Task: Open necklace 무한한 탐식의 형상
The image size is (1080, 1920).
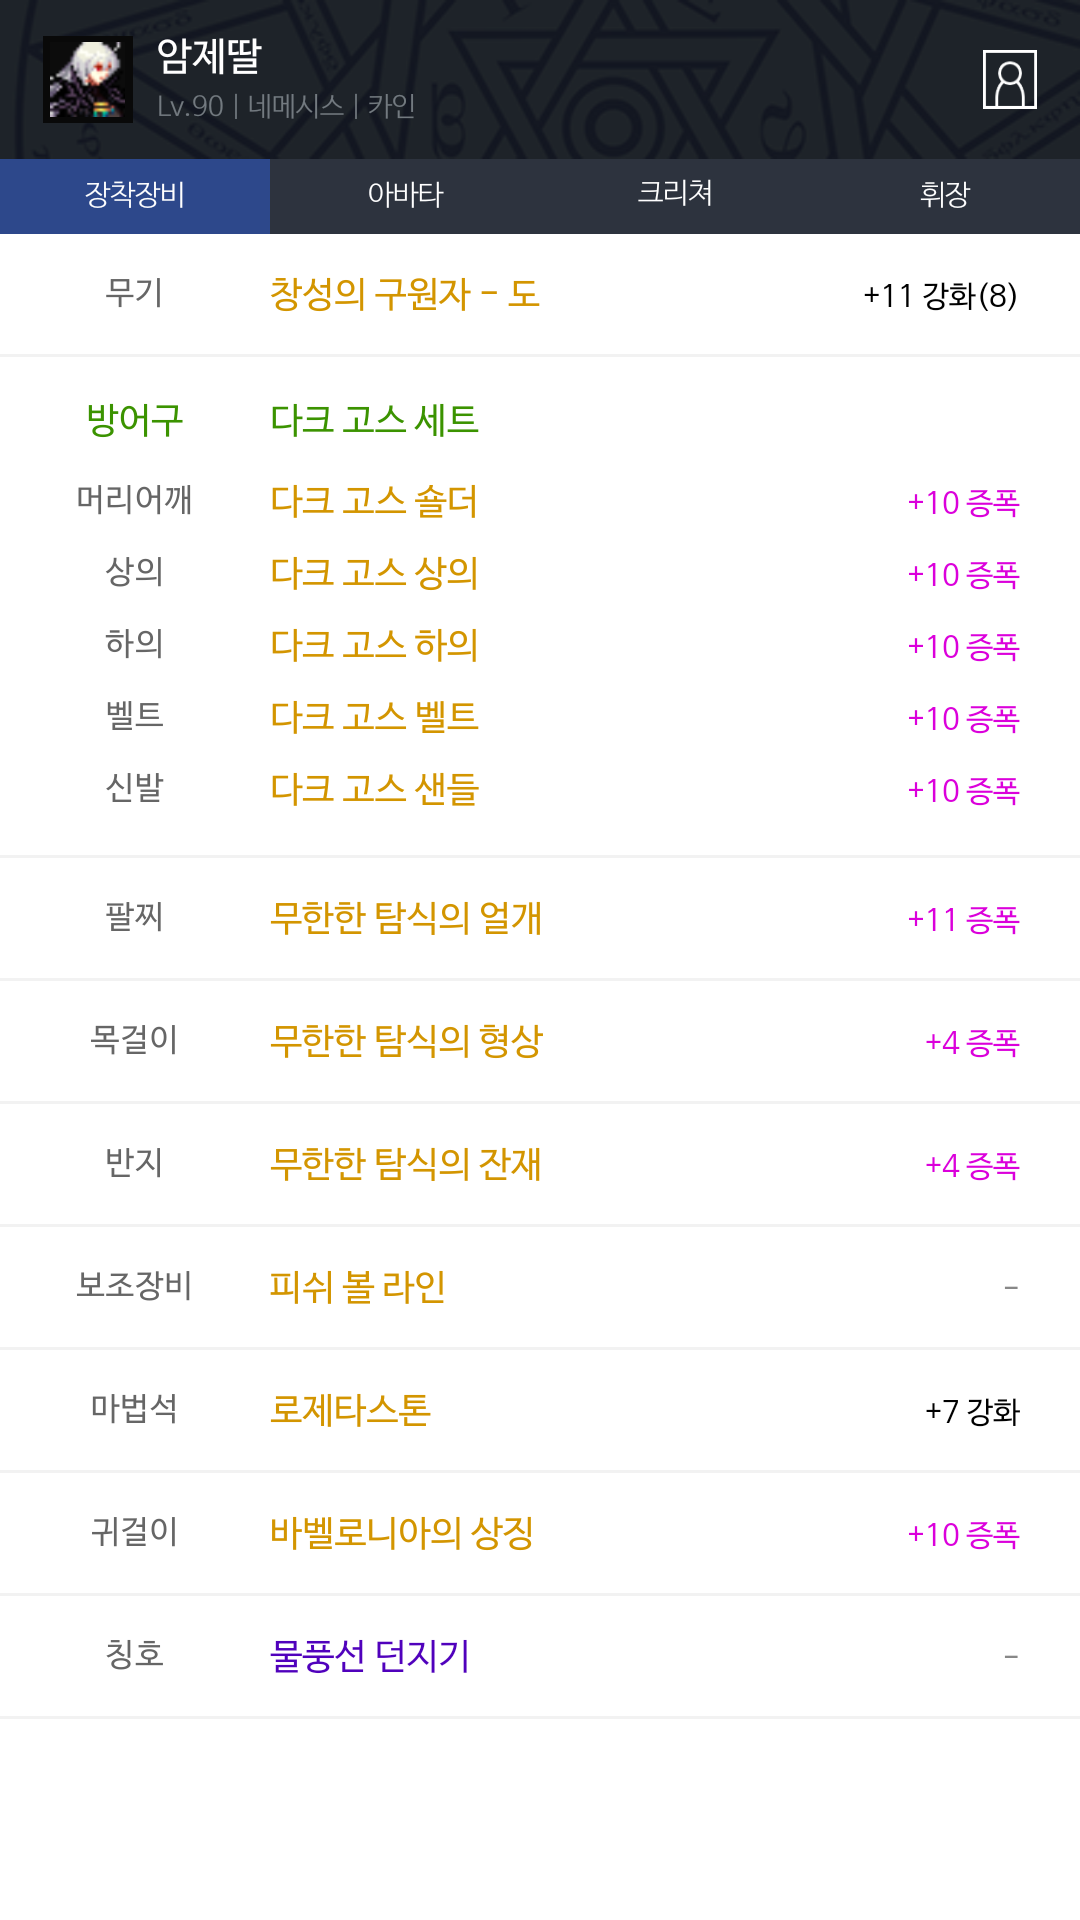Action: (406, 1041)
